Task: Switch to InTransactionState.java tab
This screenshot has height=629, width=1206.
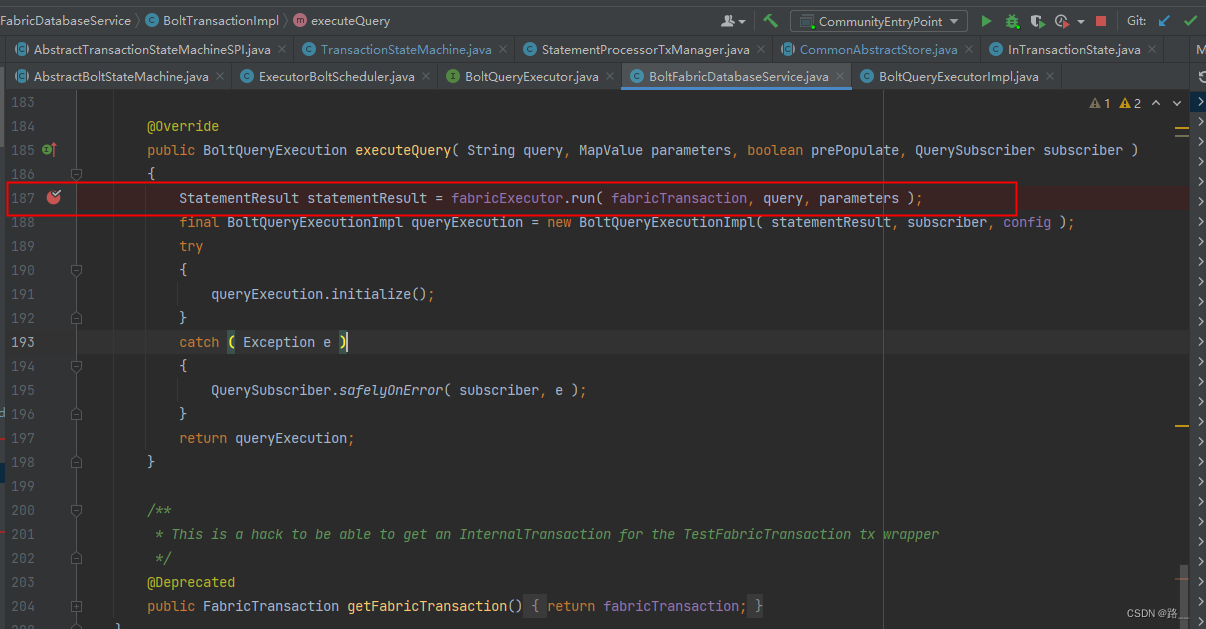Action: 1073,49
